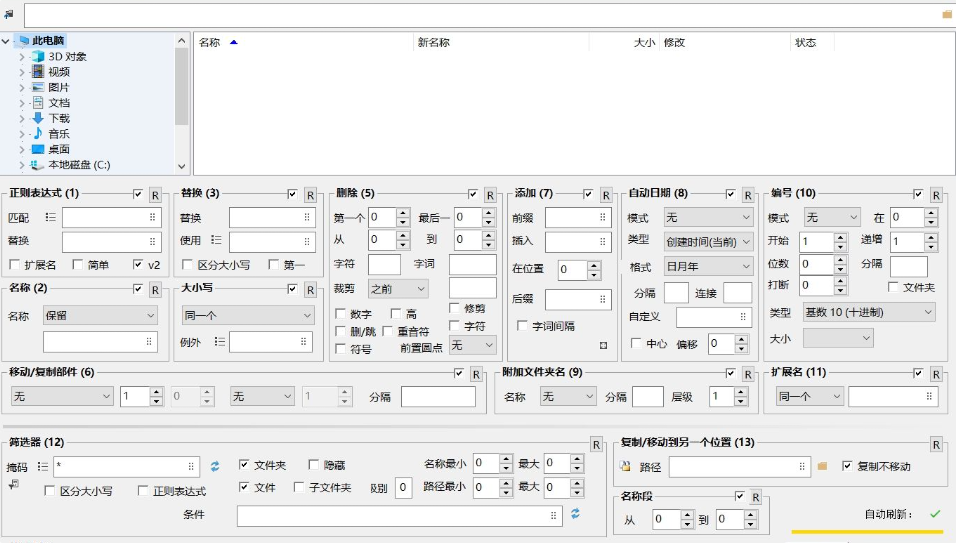Click the folder icon at path bar end

coord(947,15)
